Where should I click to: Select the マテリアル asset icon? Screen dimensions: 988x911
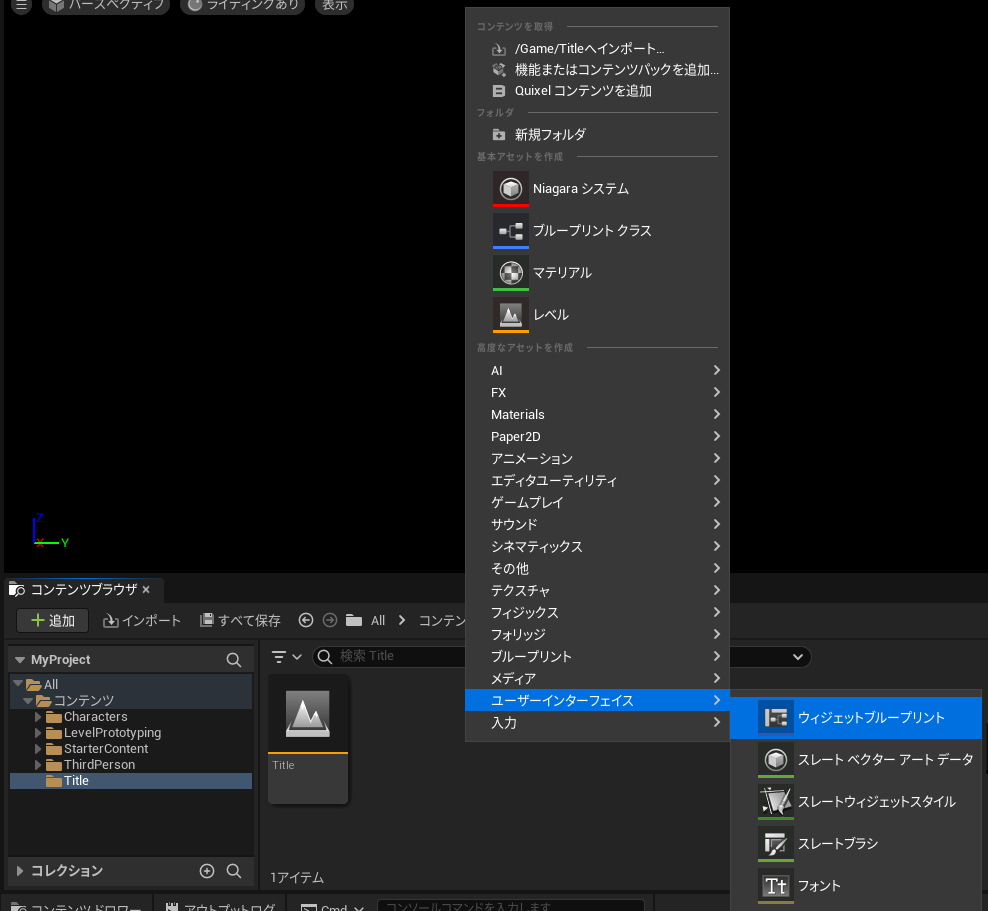click(510, 273)
